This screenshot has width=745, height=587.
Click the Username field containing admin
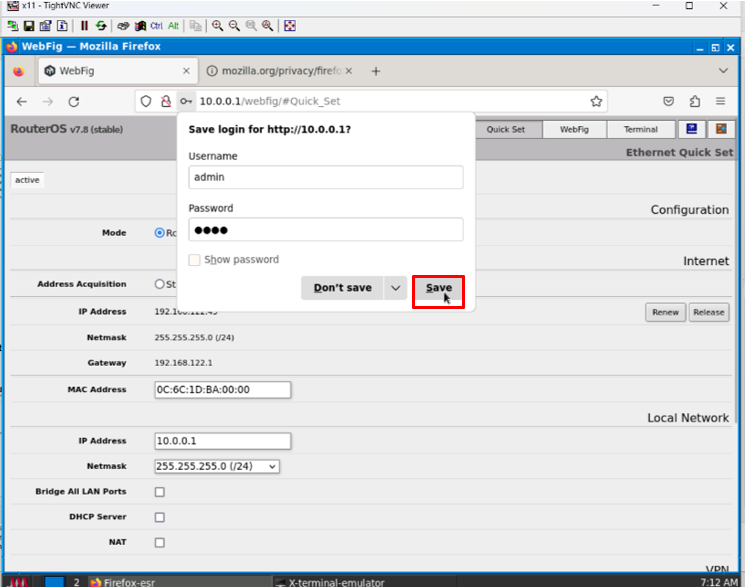[325, 177]
